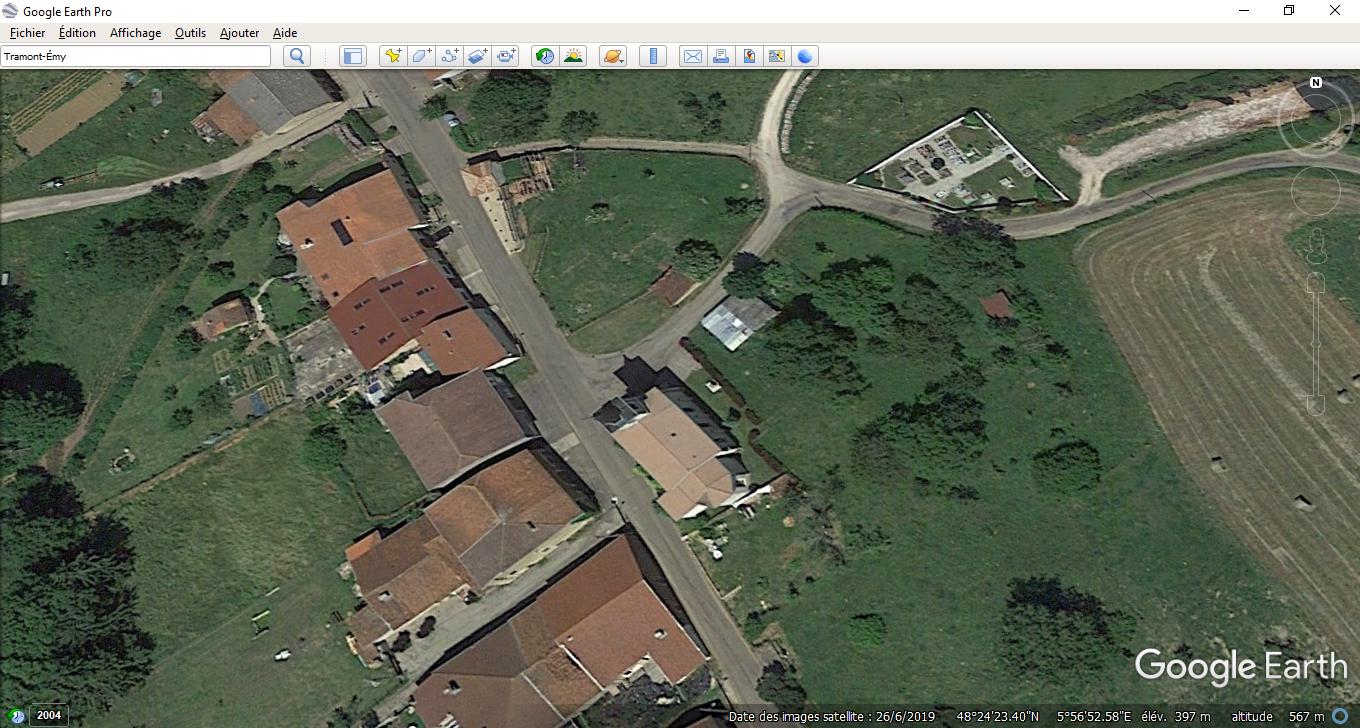This screenshot has height=728, width=1360.
Task: Show the ruler measurement tool
Action: click(x=652, y=56)
